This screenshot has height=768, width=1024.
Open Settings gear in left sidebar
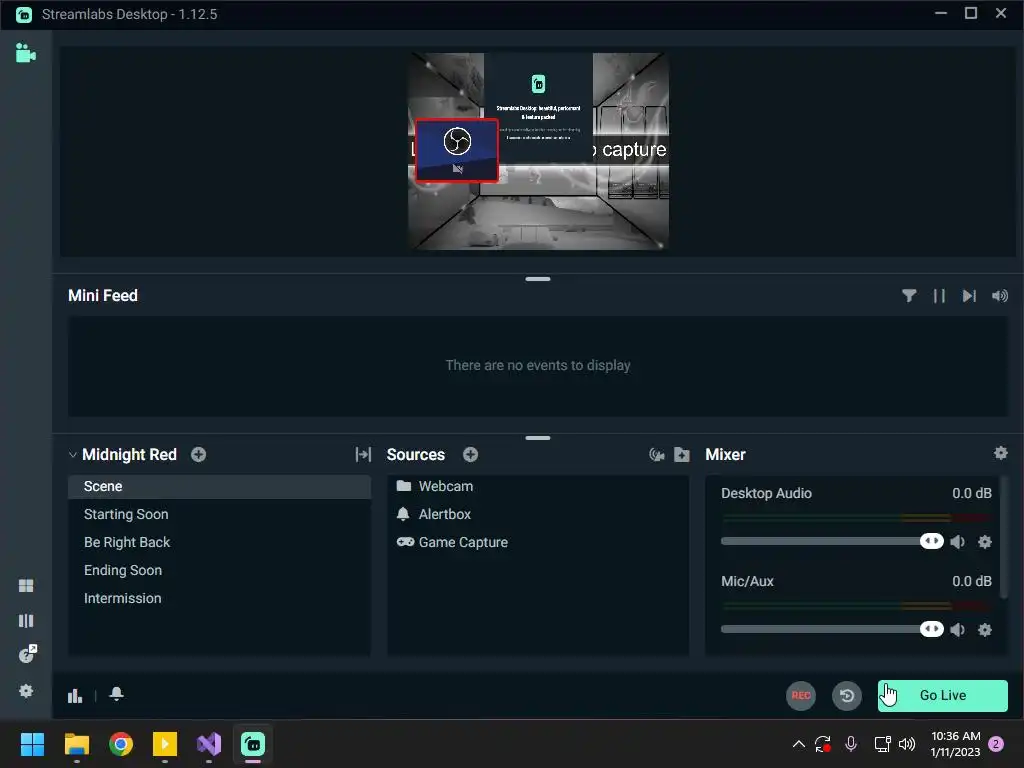click(x=26, y=690)
